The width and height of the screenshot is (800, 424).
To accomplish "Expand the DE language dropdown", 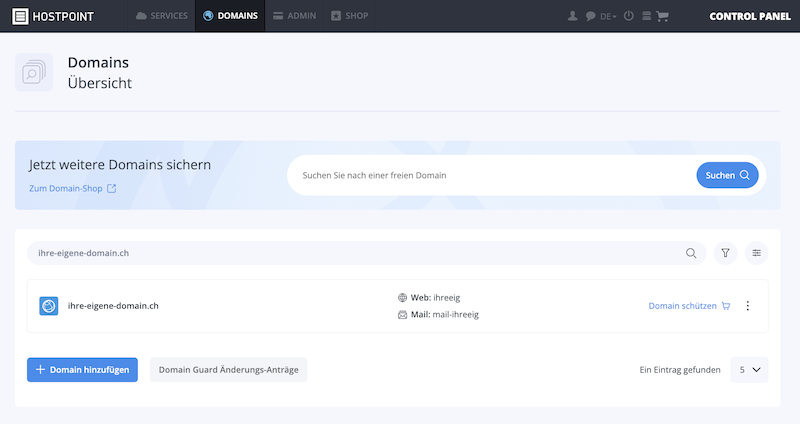I will pyautogui.click(x=608, y=16).
